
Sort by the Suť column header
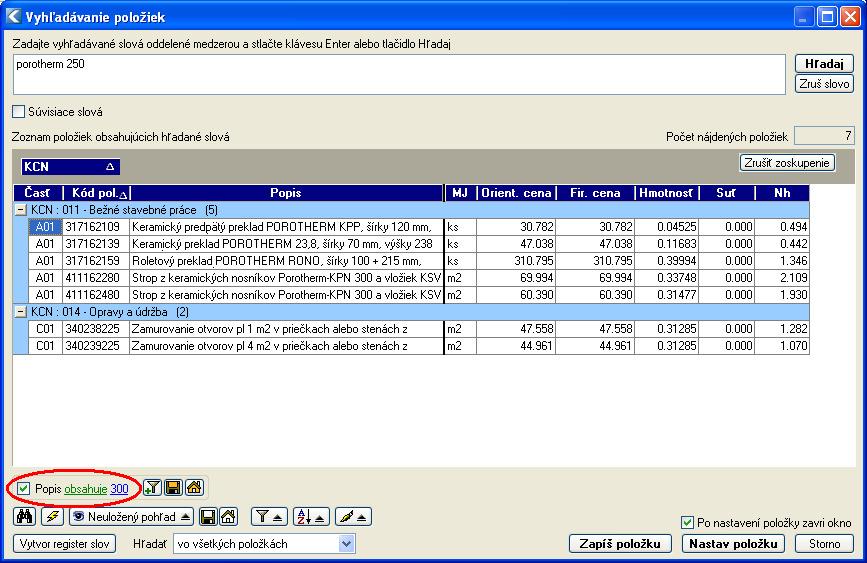(727, 193)
